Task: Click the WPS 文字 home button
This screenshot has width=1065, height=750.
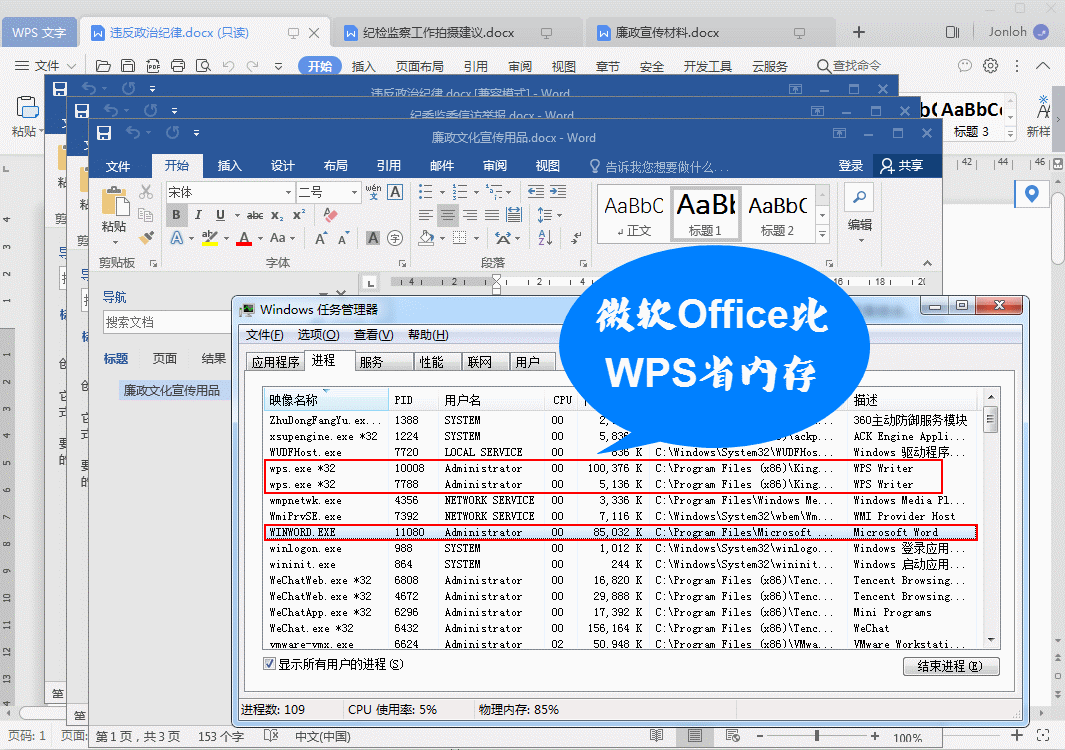Action: coord(39,33)
